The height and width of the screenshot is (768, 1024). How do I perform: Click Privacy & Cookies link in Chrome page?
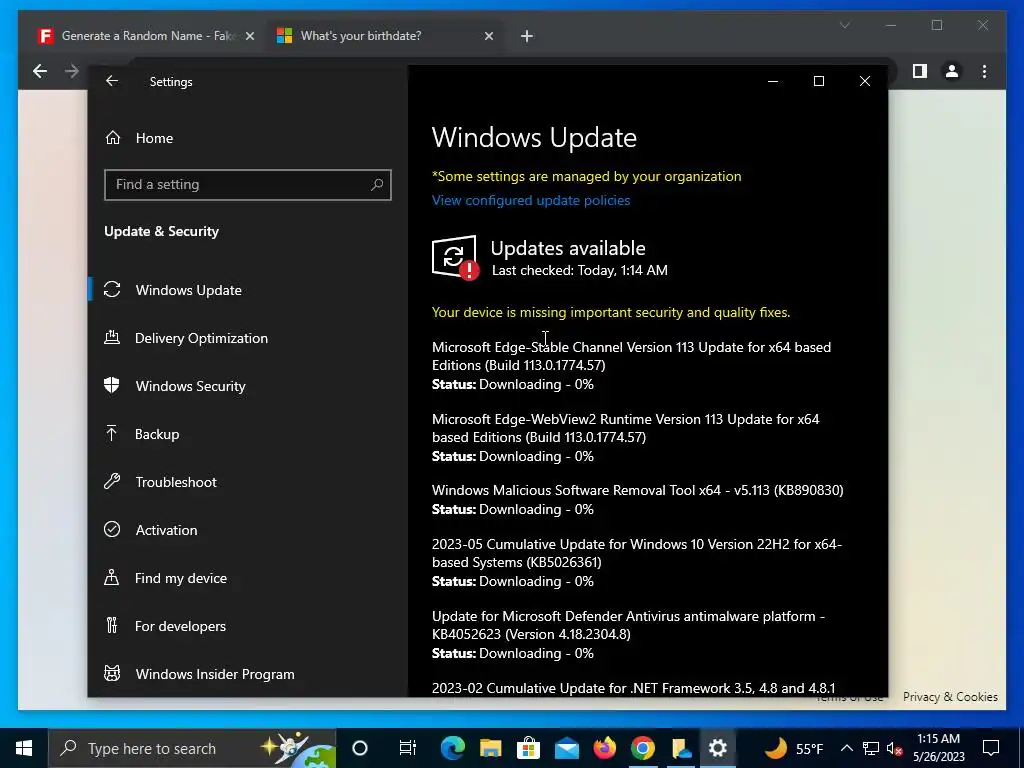coord(950,697)
